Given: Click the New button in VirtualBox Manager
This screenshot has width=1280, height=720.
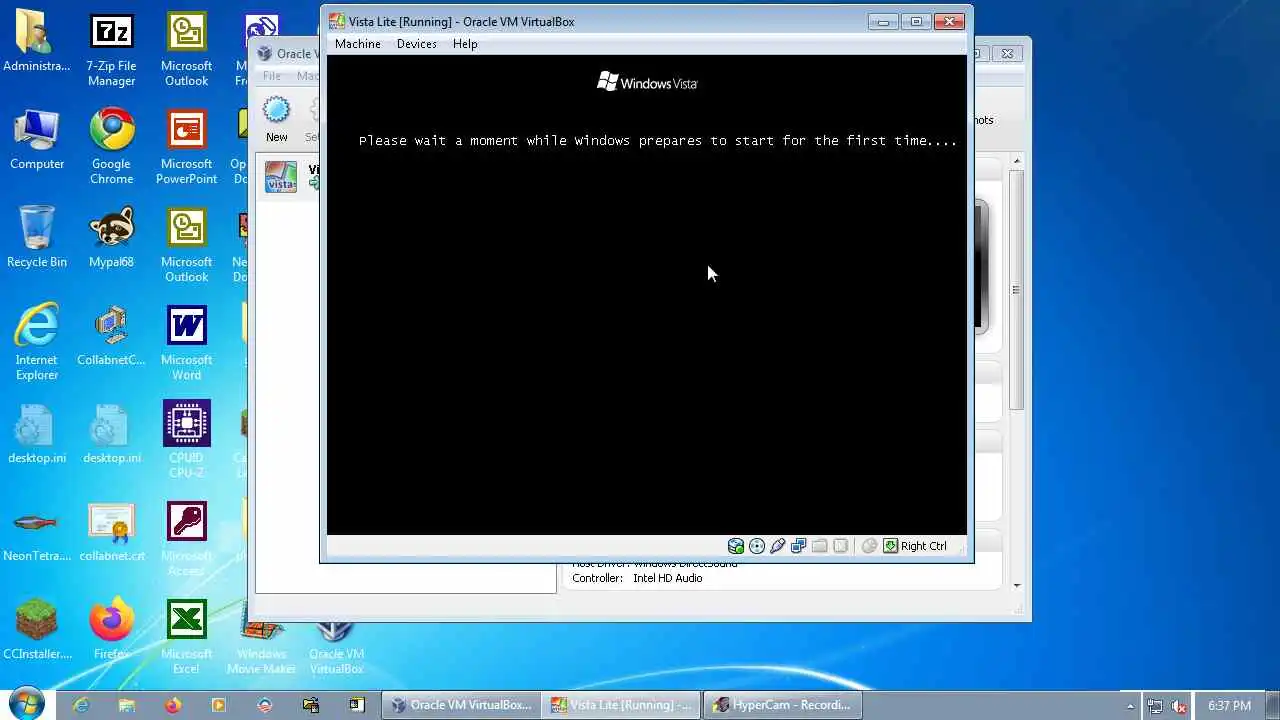Looking at the screenshot, I should [277, 119].
